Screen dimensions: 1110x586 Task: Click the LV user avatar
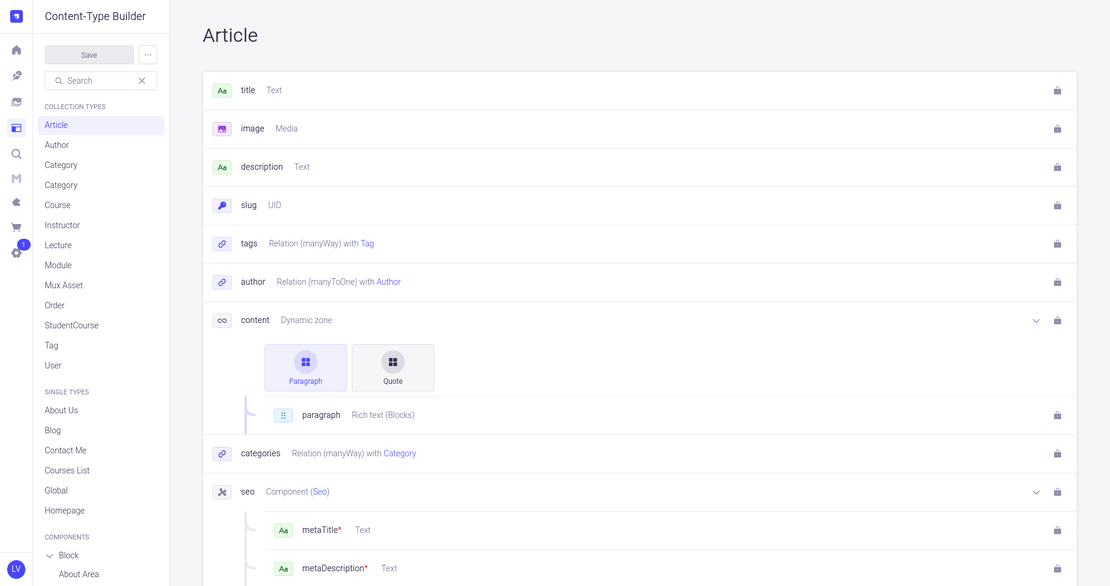16,569
